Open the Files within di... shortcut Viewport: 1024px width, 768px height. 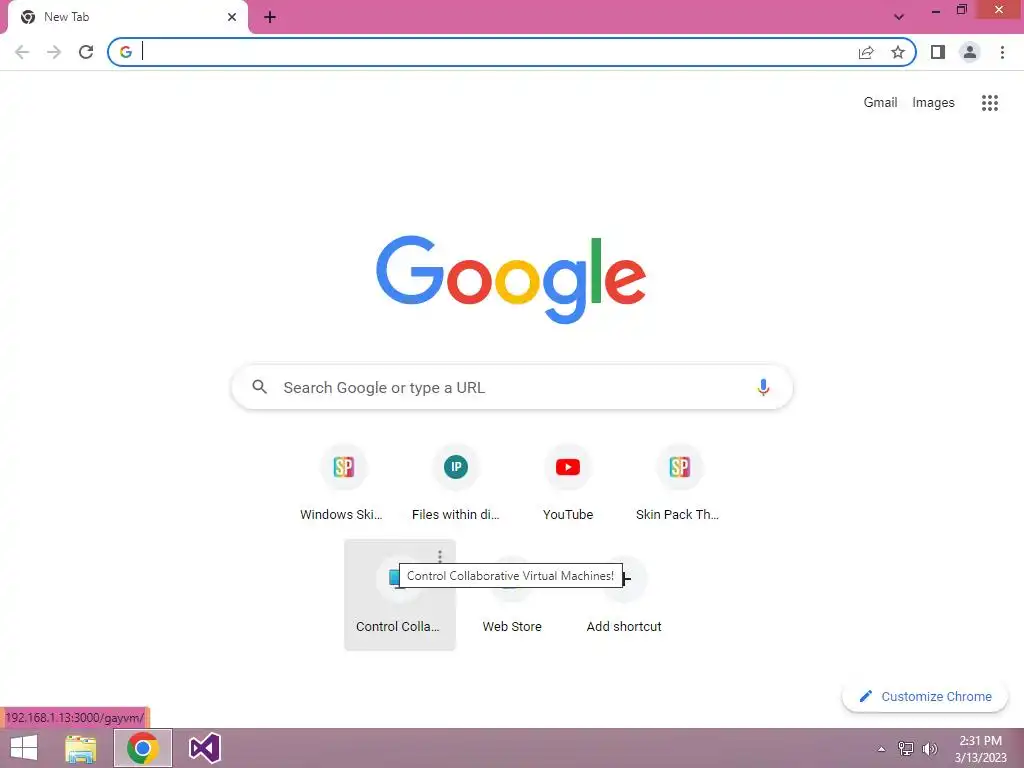(456, 484)
